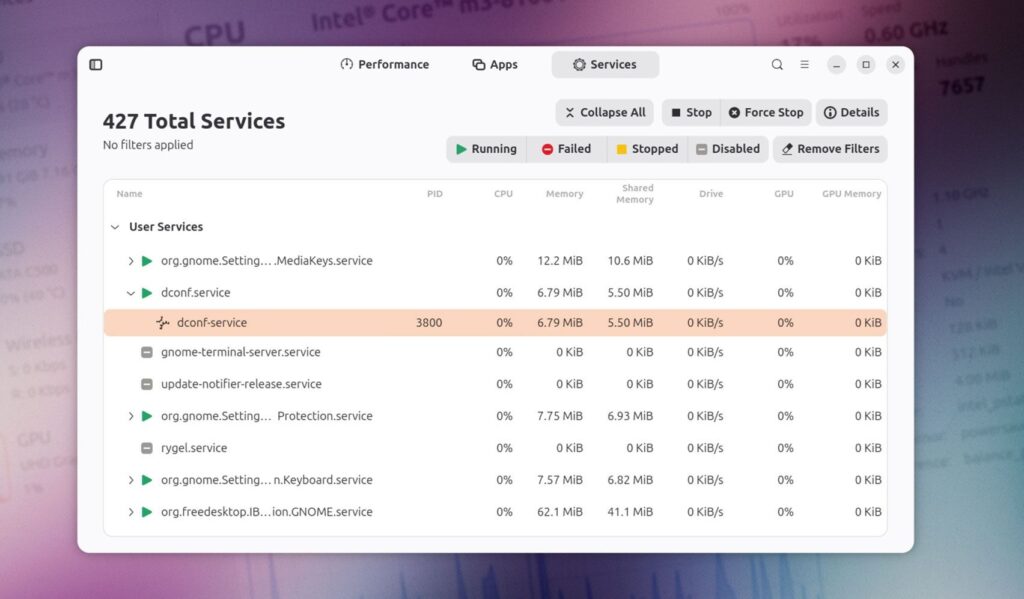Switch to the Apps tab

tap(495, 65)
